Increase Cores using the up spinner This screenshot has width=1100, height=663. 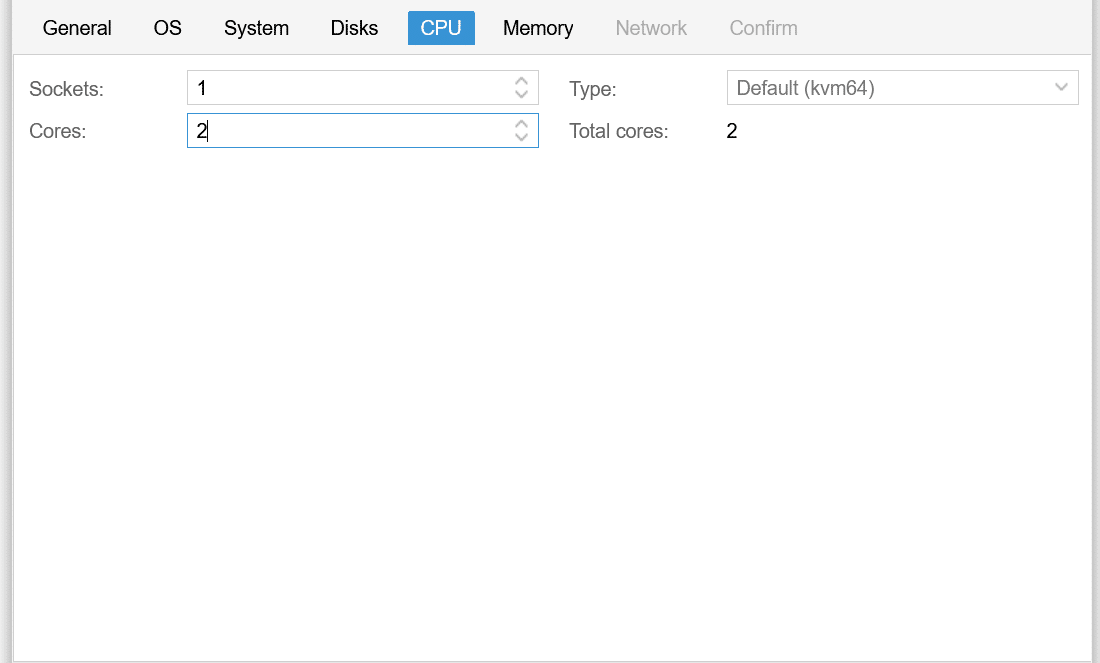click(x=521, y=123)
